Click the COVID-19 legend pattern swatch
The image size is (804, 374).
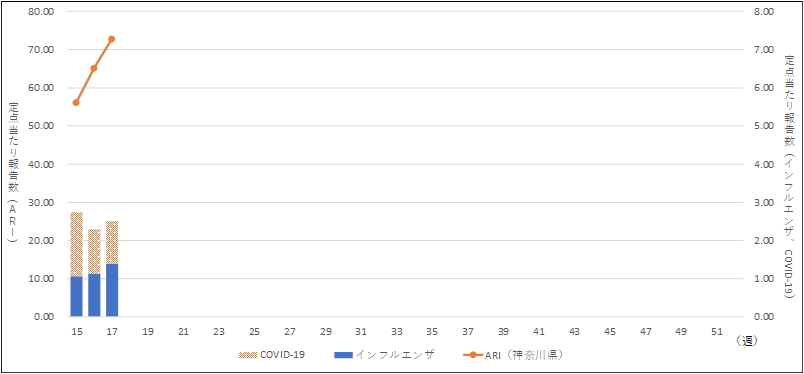248,355
